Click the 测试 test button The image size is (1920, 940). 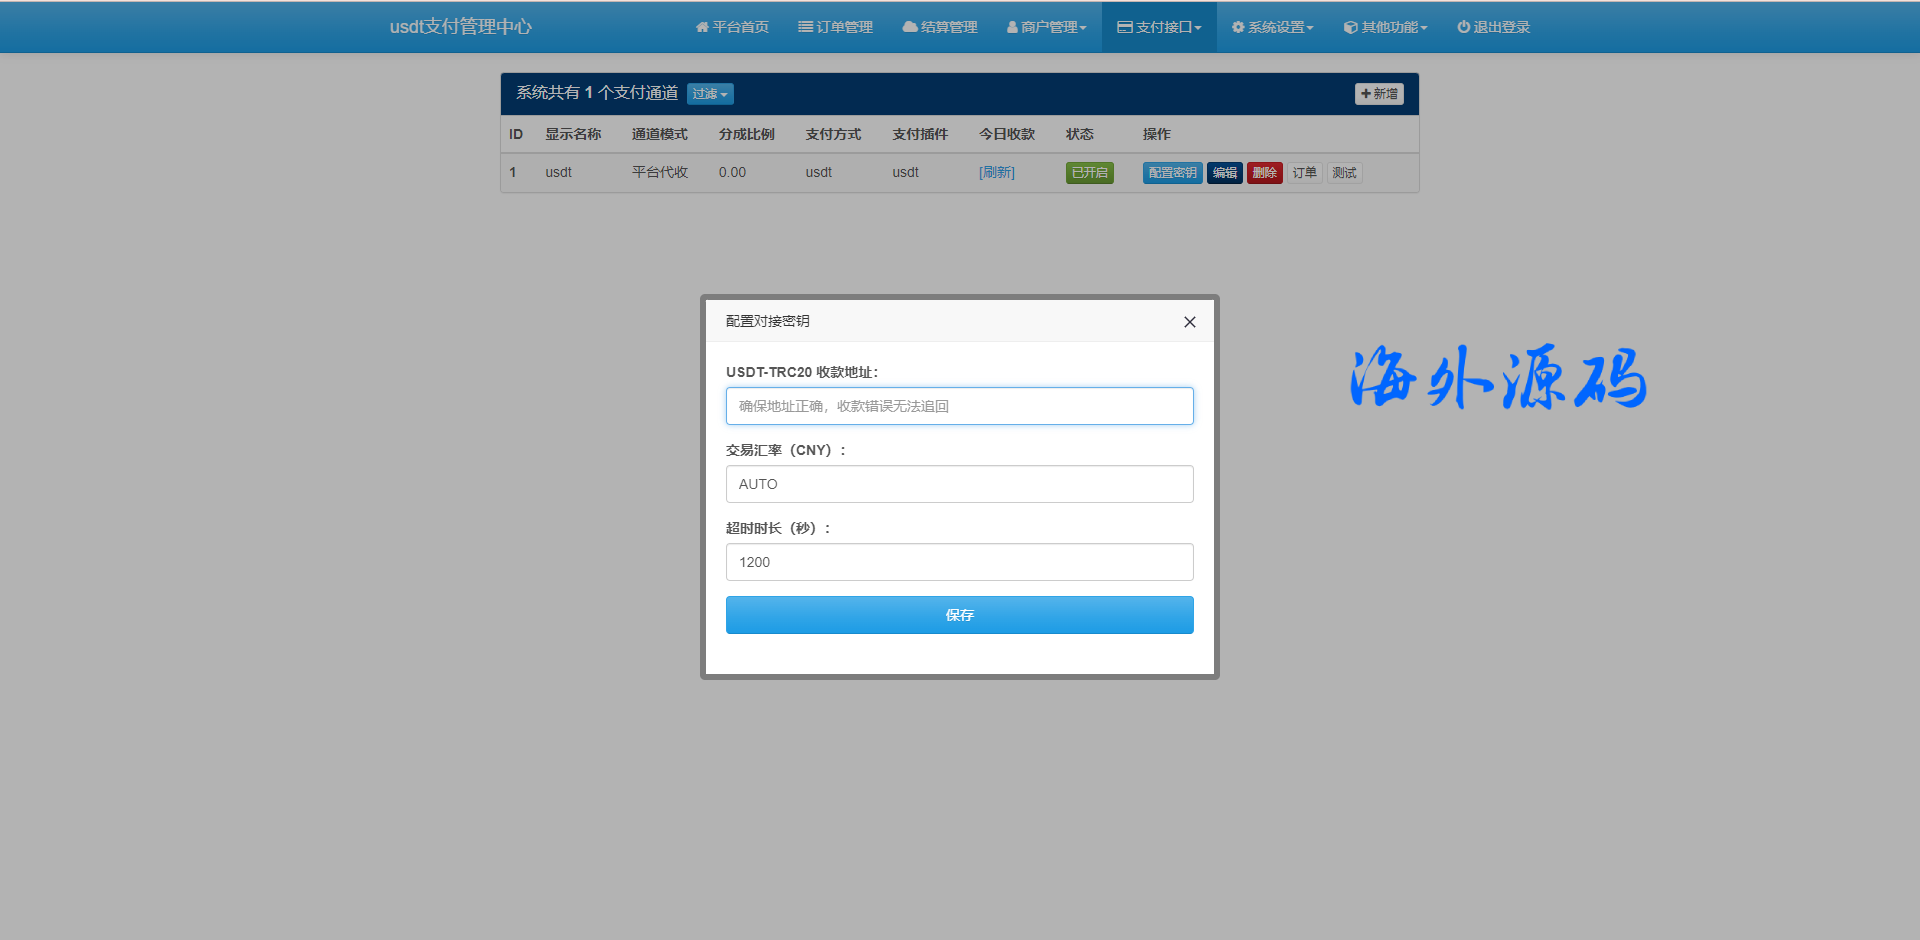1344,173
